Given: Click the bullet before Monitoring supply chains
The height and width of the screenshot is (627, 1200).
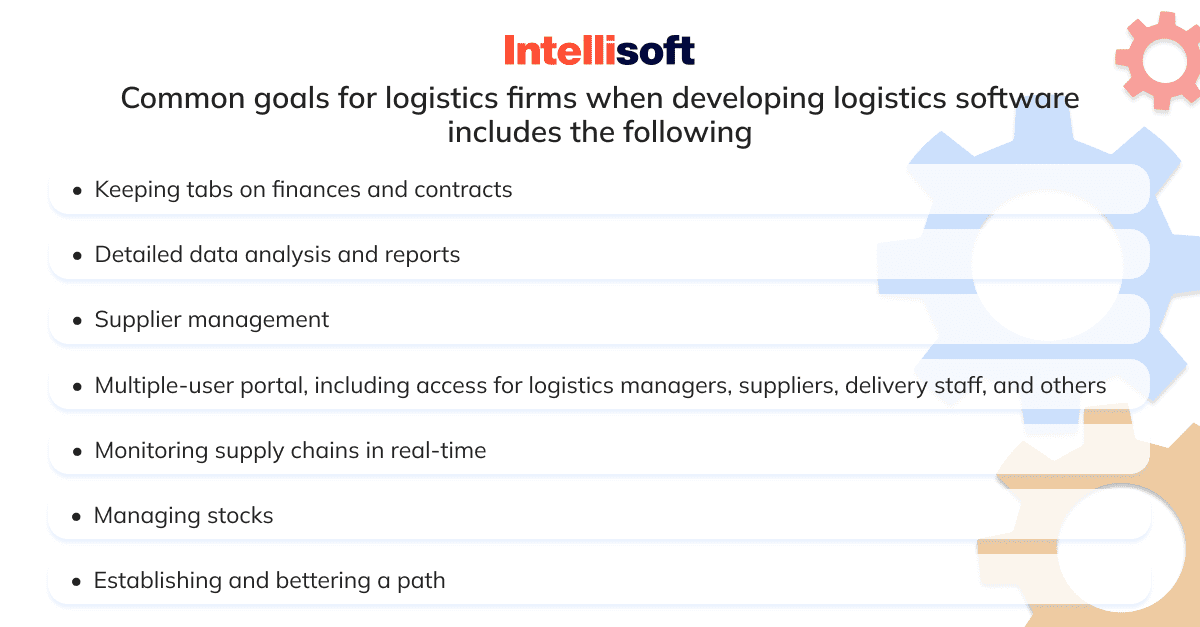Looking at the screenshot, I should click(78, 452).
